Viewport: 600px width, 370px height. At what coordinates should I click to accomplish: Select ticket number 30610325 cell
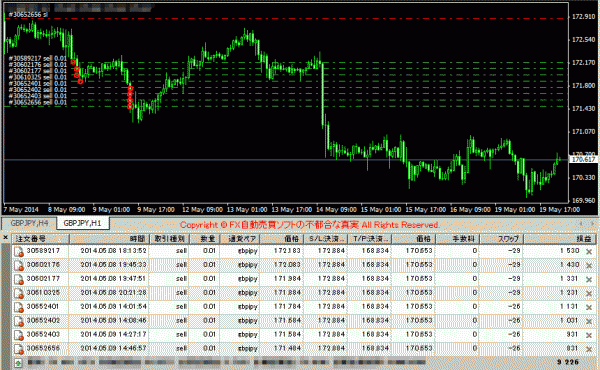[43, 292]
